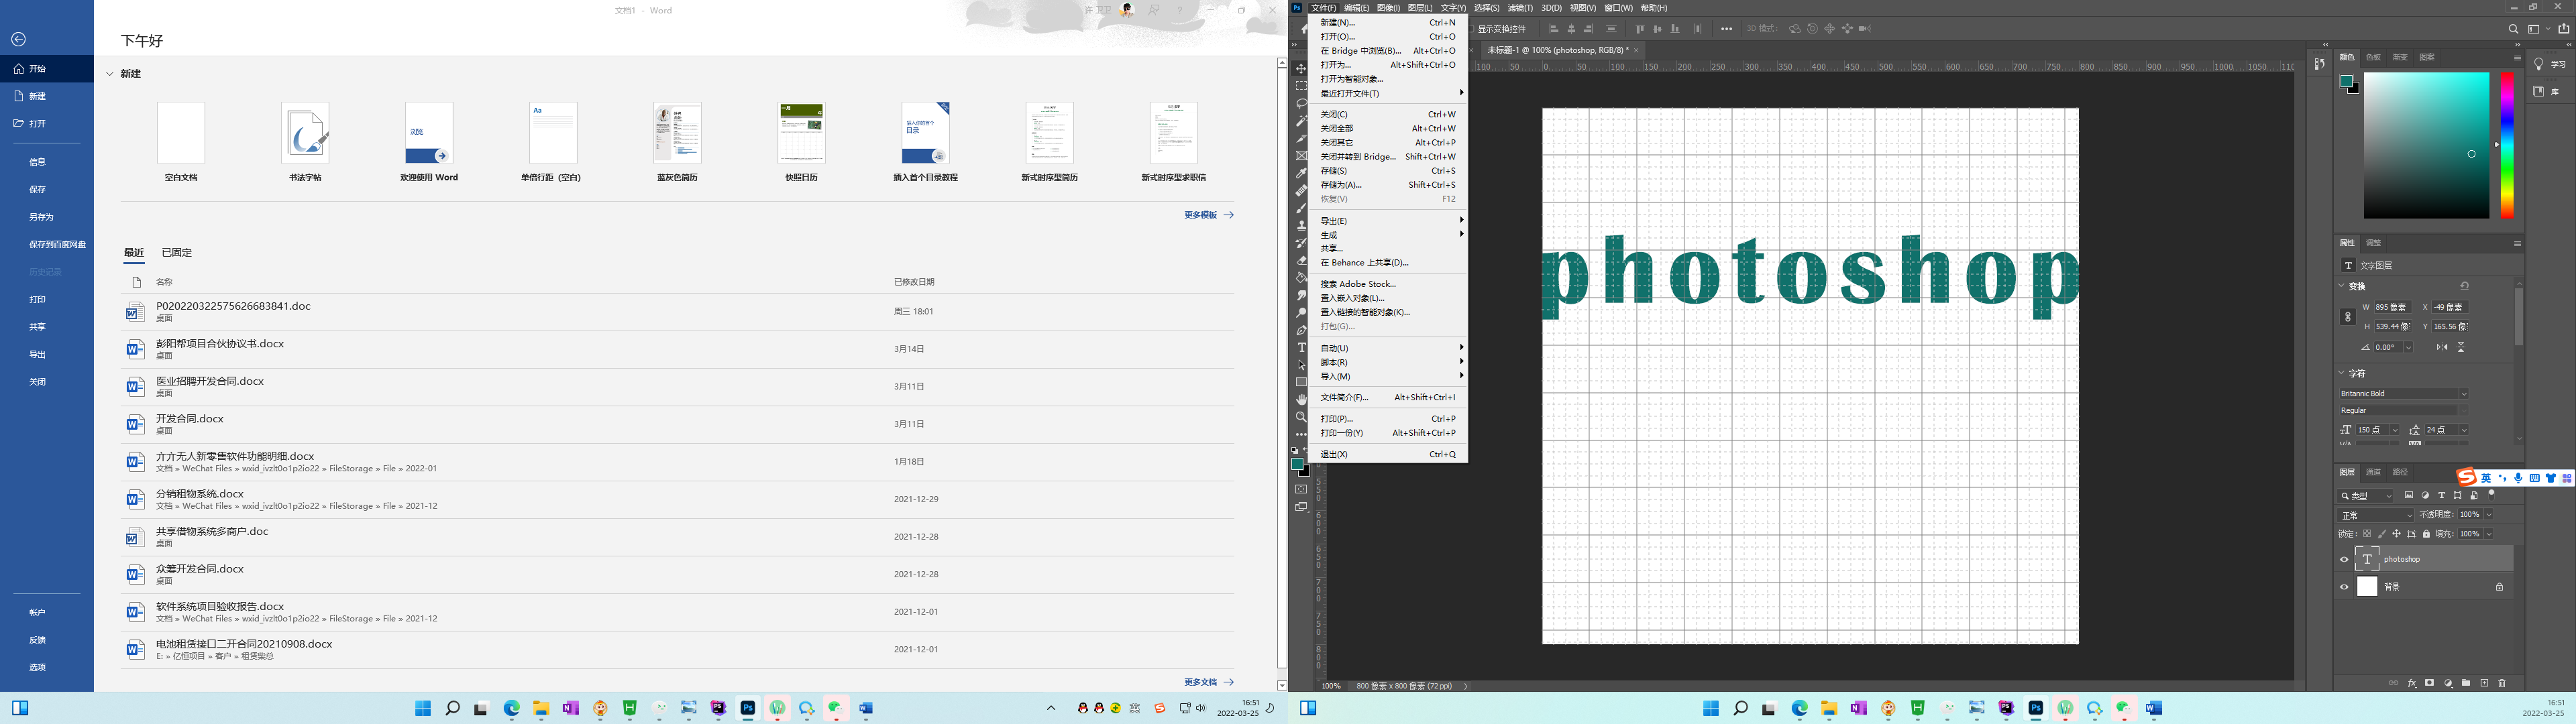Select the 空白文档 template thumbnail
2576x724 pixels.
[x=181, y=133]
